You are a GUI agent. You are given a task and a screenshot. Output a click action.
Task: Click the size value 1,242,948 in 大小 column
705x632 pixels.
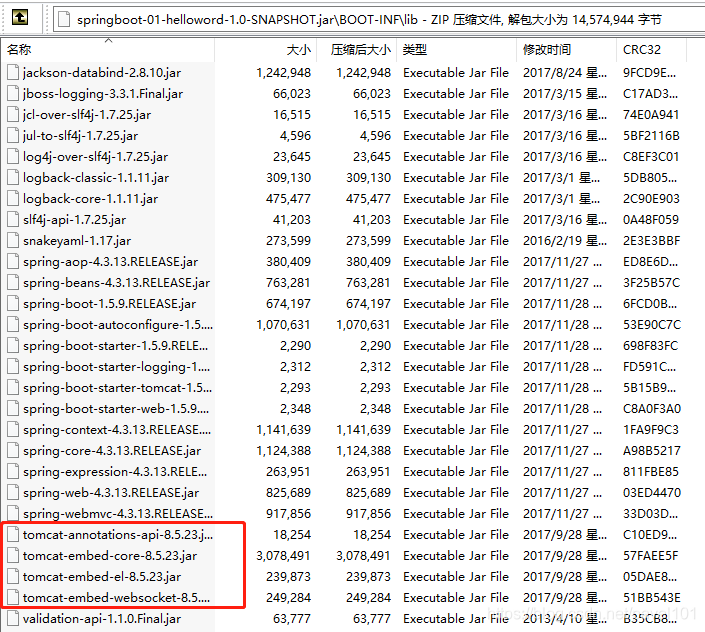pos(283,72)
